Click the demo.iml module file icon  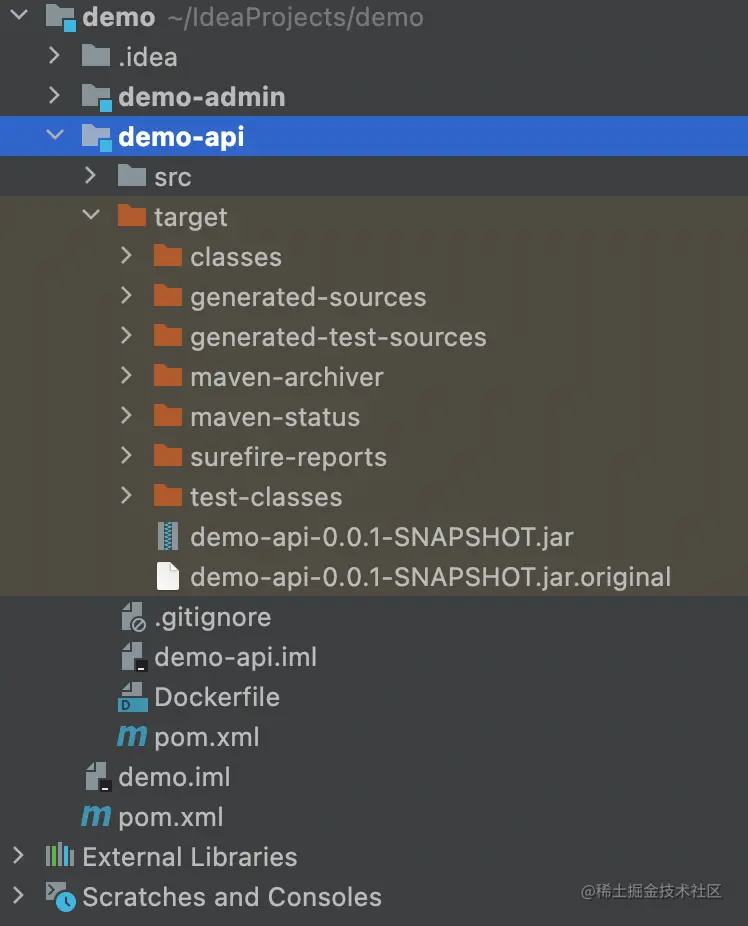pyautogui.click(x=97, y=777)
